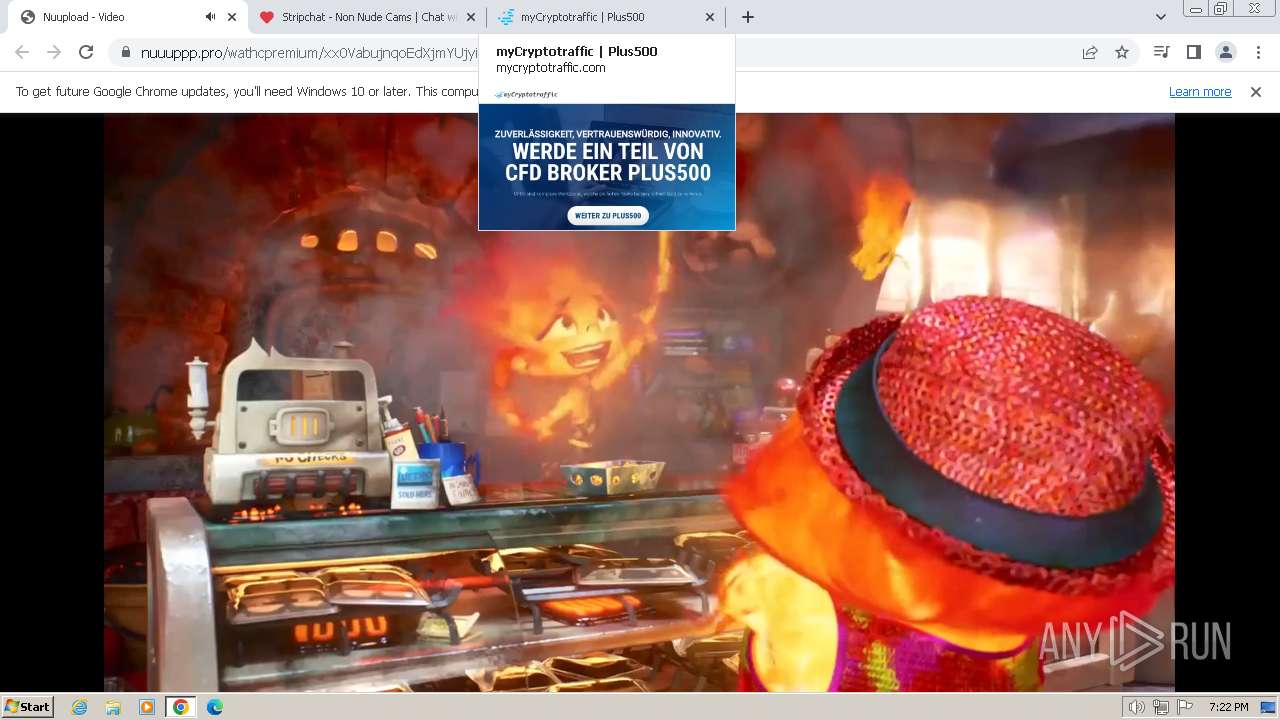Close the Nuupload - Video tab
This screenshot has height=720, width=1280.
tap(232, 17)
